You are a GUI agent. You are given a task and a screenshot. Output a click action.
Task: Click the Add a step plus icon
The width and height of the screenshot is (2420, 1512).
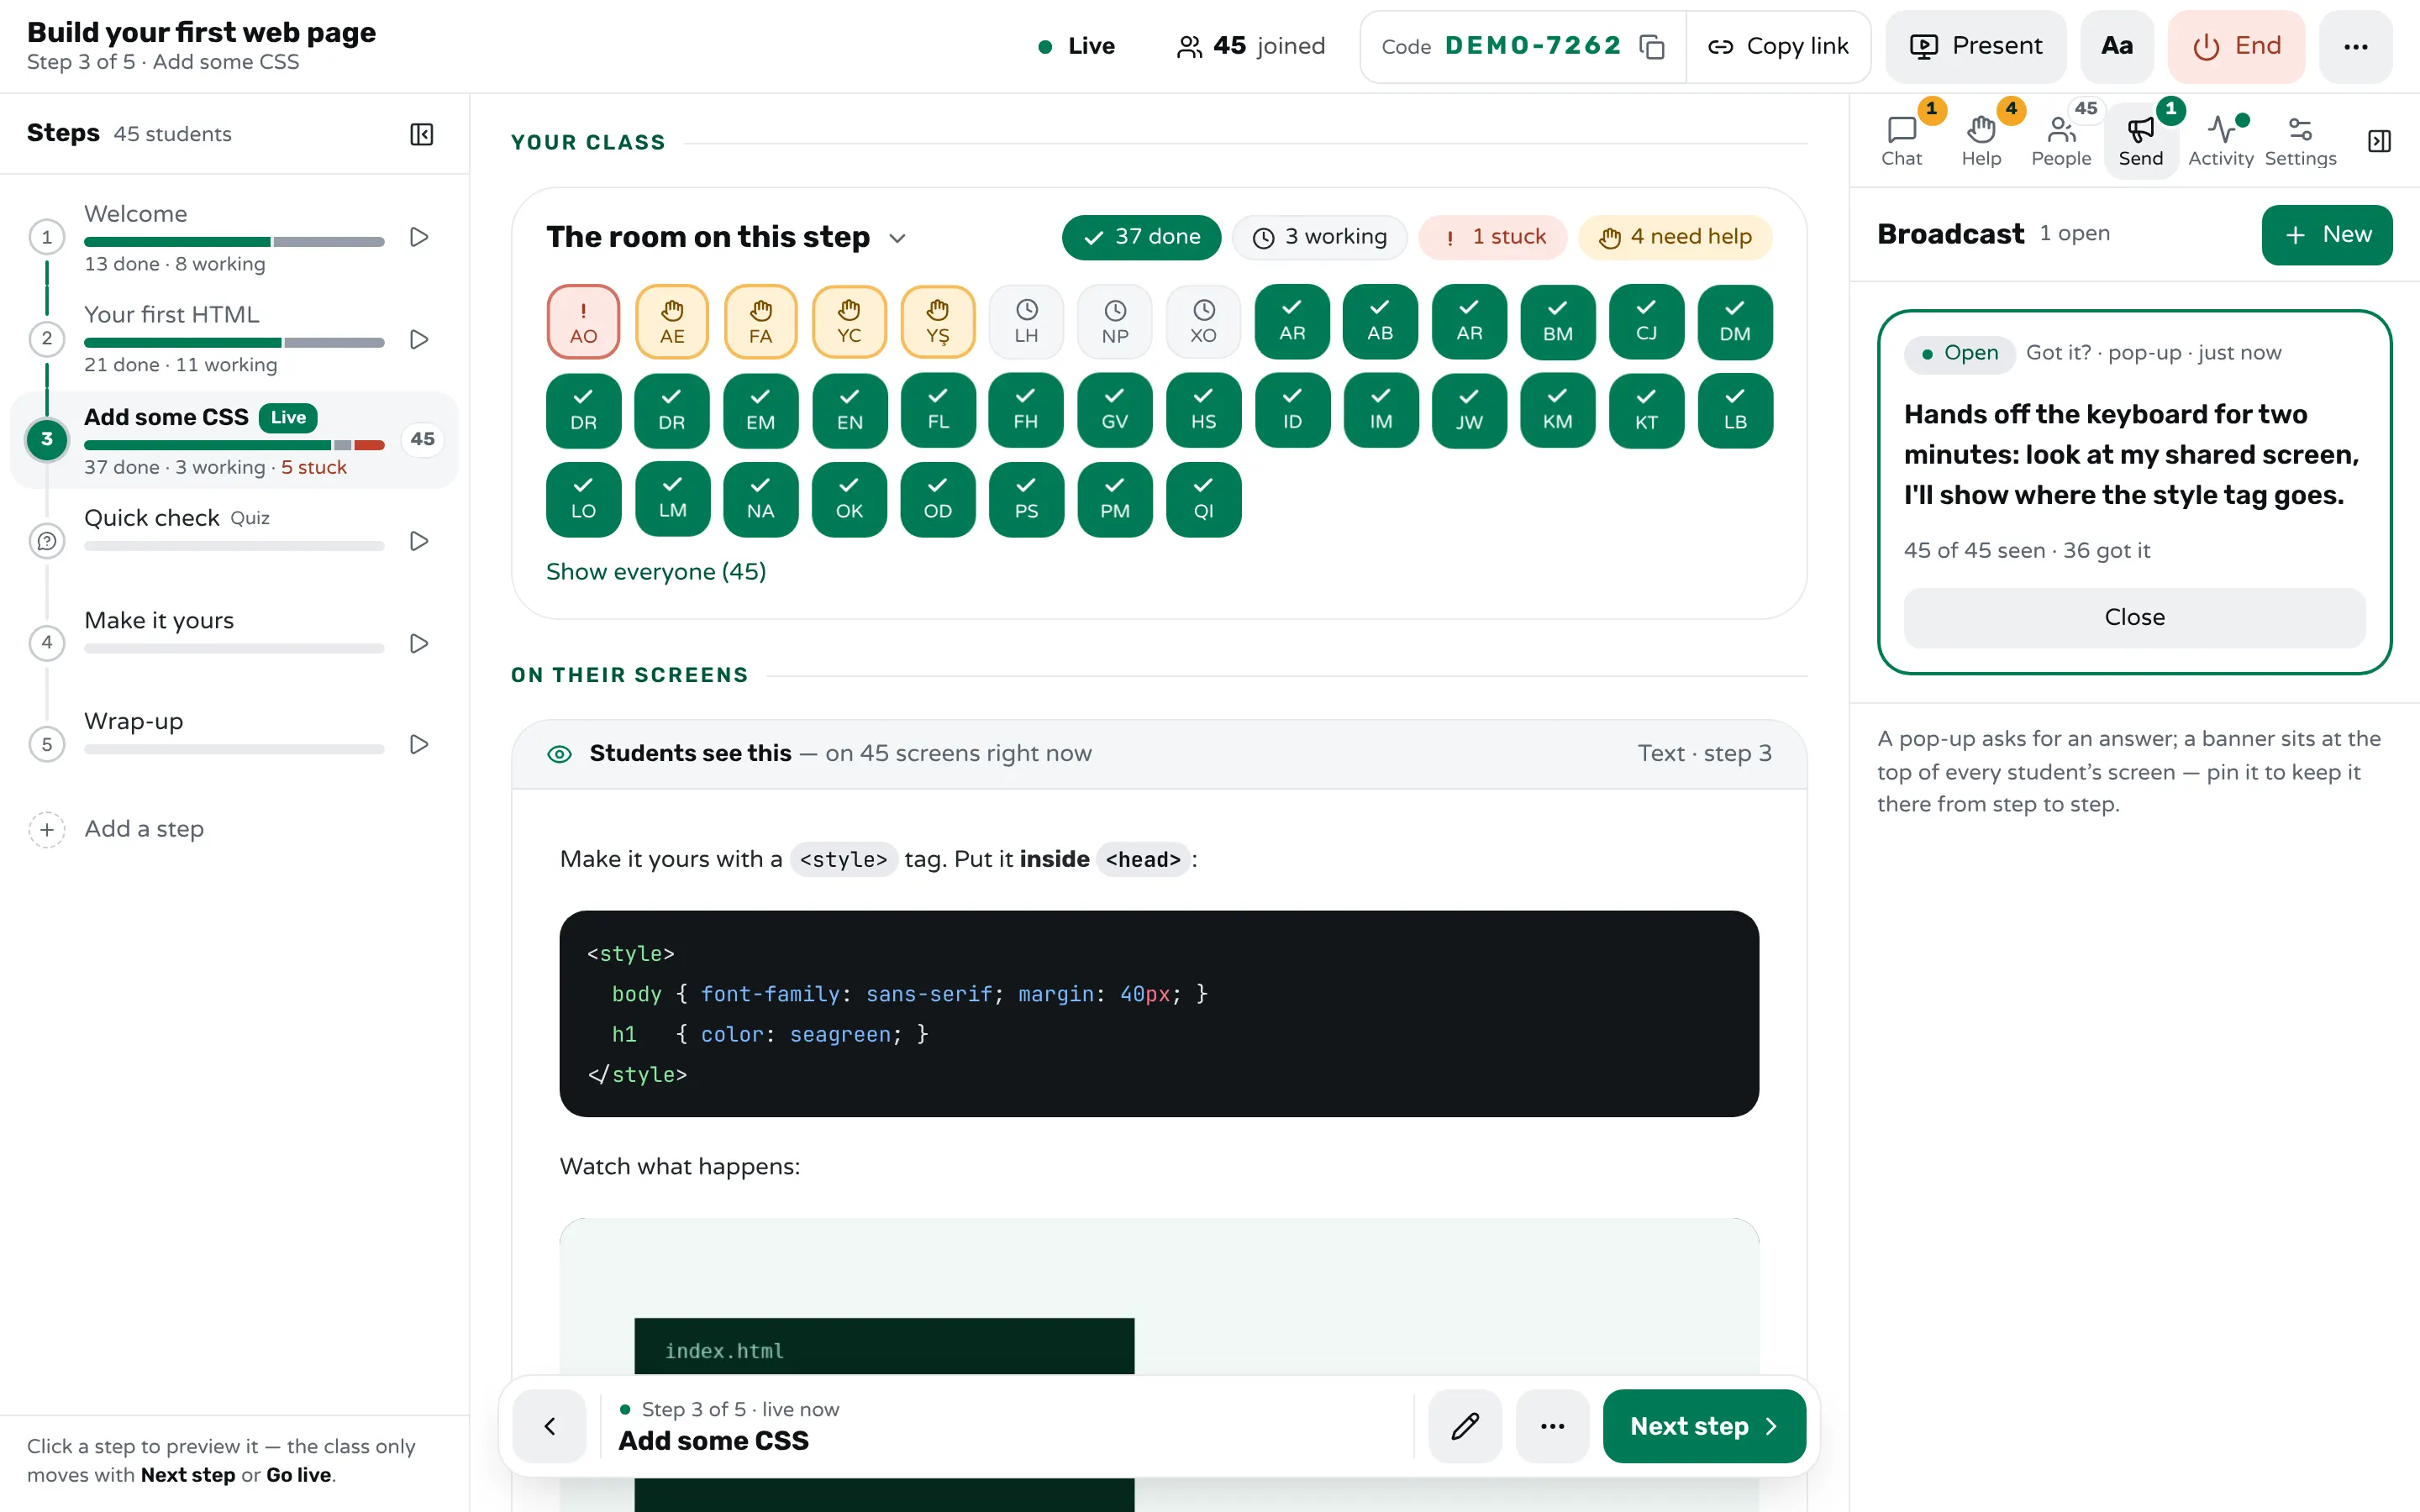47,829
